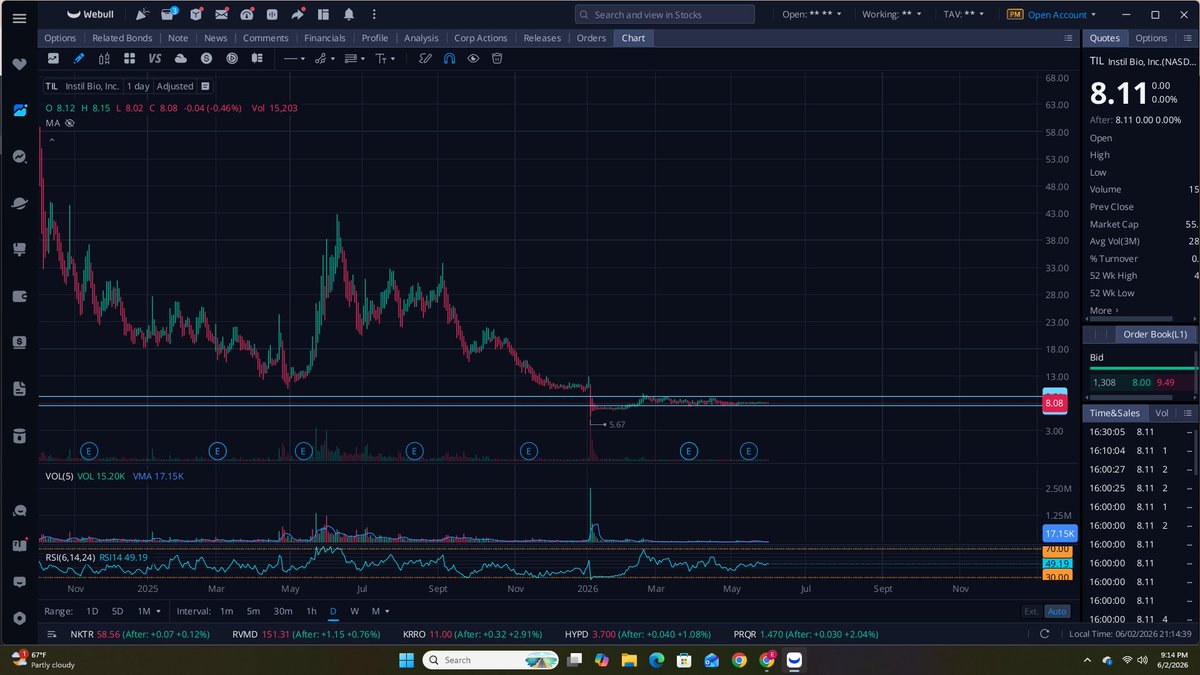Click the 8.08 price label on axis
Screen dimensions: 1200x675
1055,403
